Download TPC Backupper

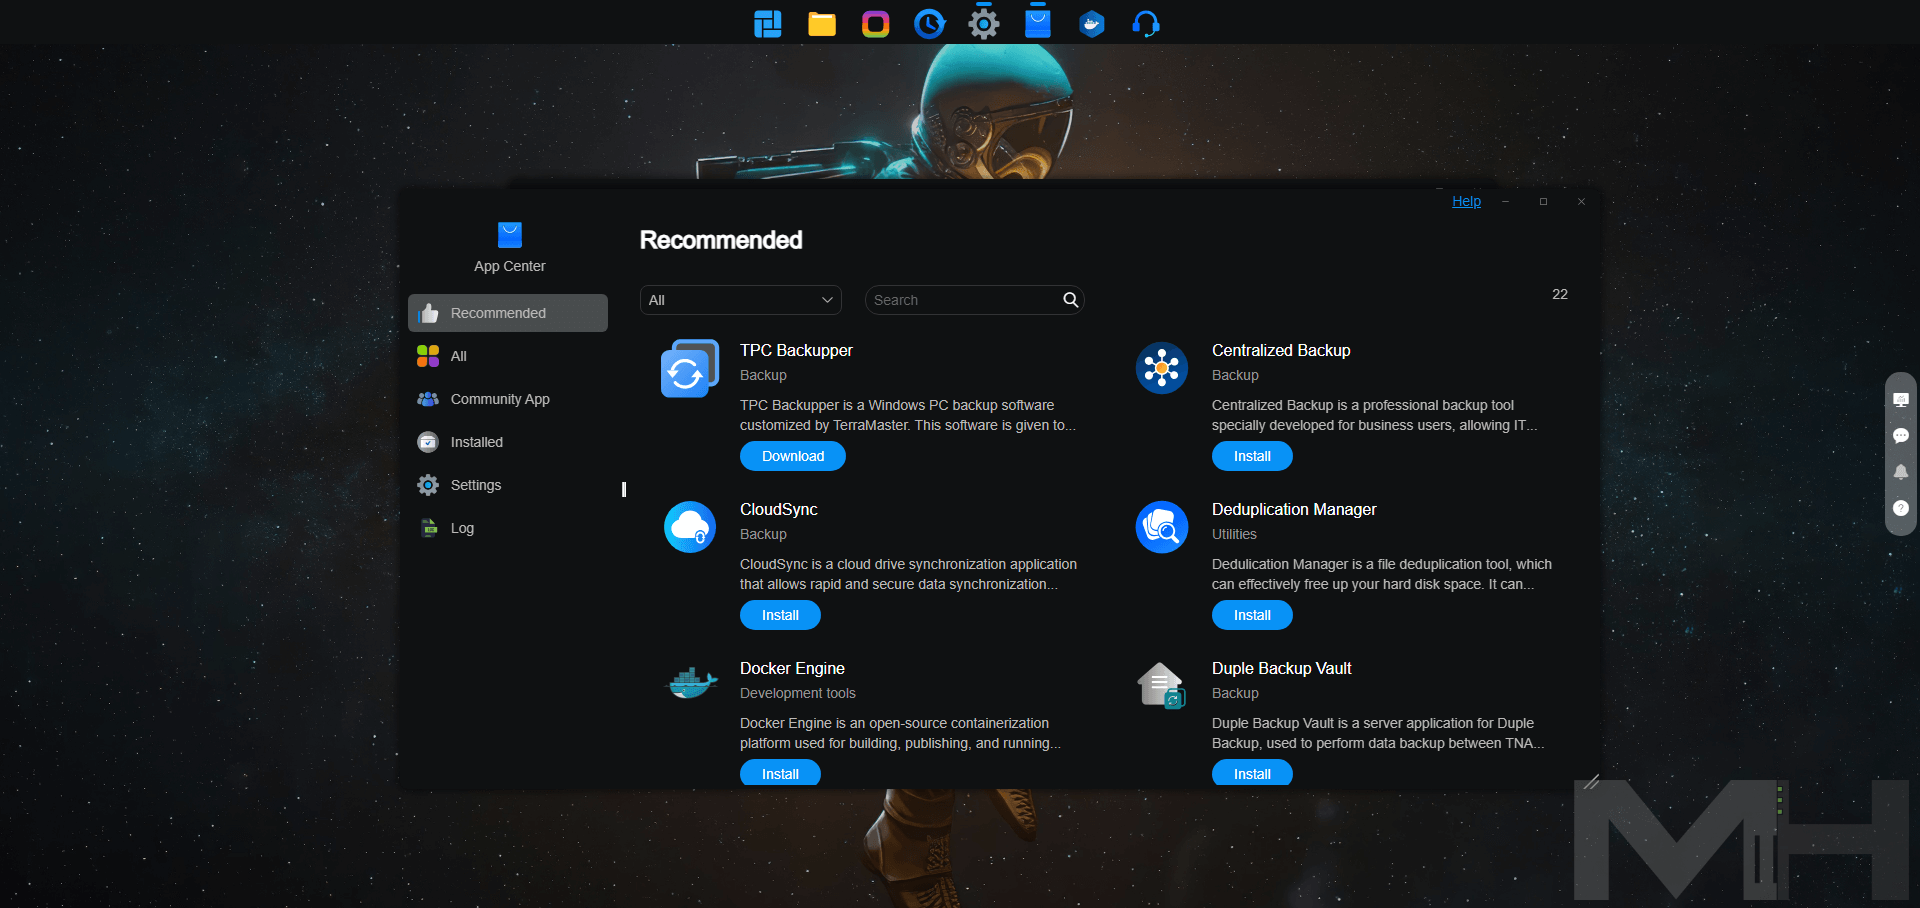pyautogui.click(x=793, y=456)
